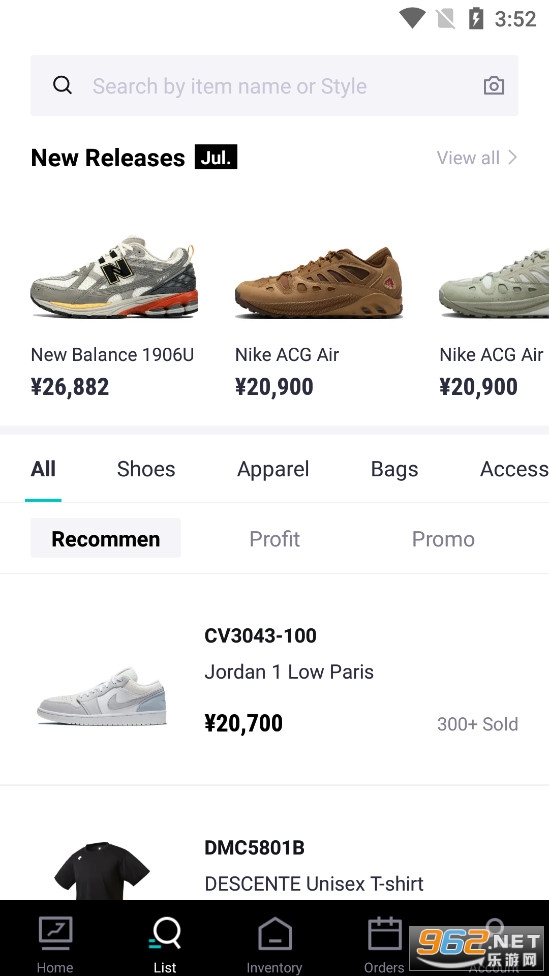Image resolution: width=549 pixels, height=976 pixels.
Task: Open the Orders calendar icon
Action: point(384,933)
